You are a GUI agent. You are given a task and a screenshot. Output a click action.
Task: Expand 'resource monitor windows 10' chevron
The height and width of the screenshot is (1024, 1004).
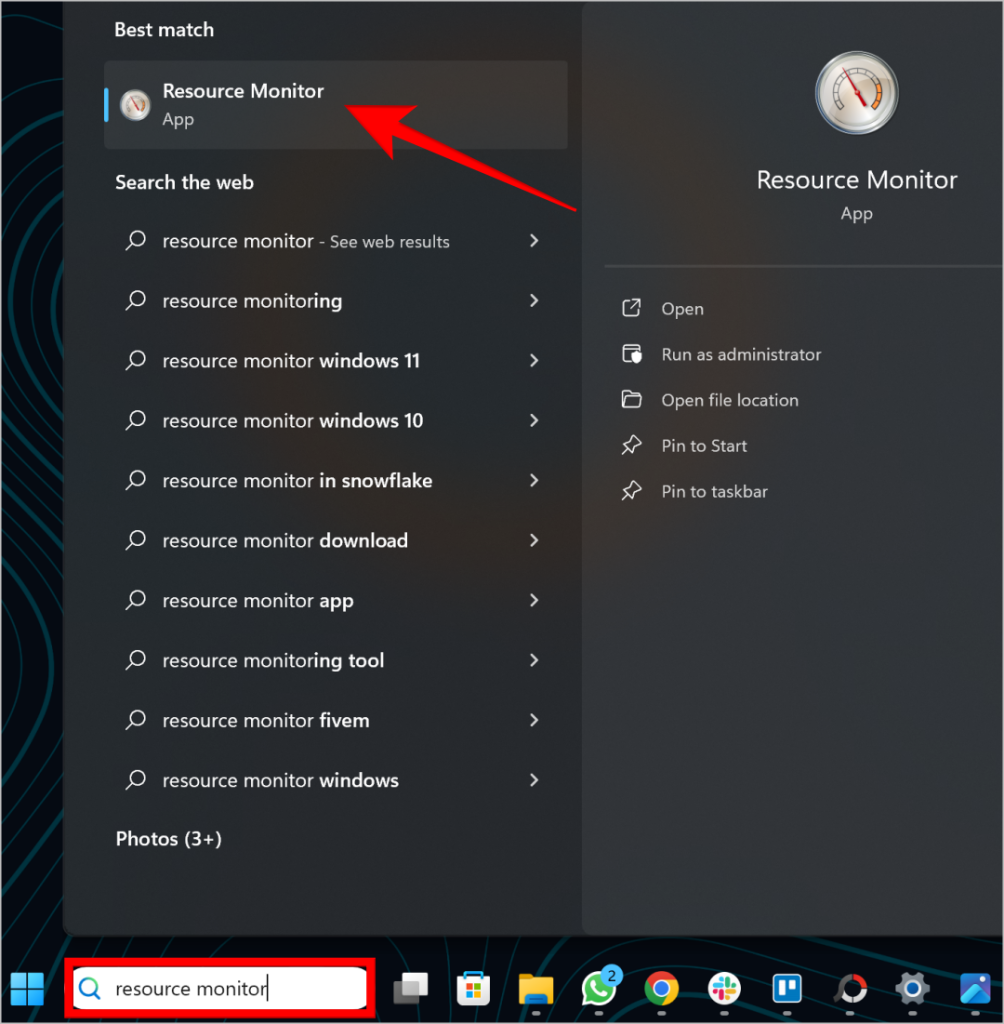click(534, 421)
